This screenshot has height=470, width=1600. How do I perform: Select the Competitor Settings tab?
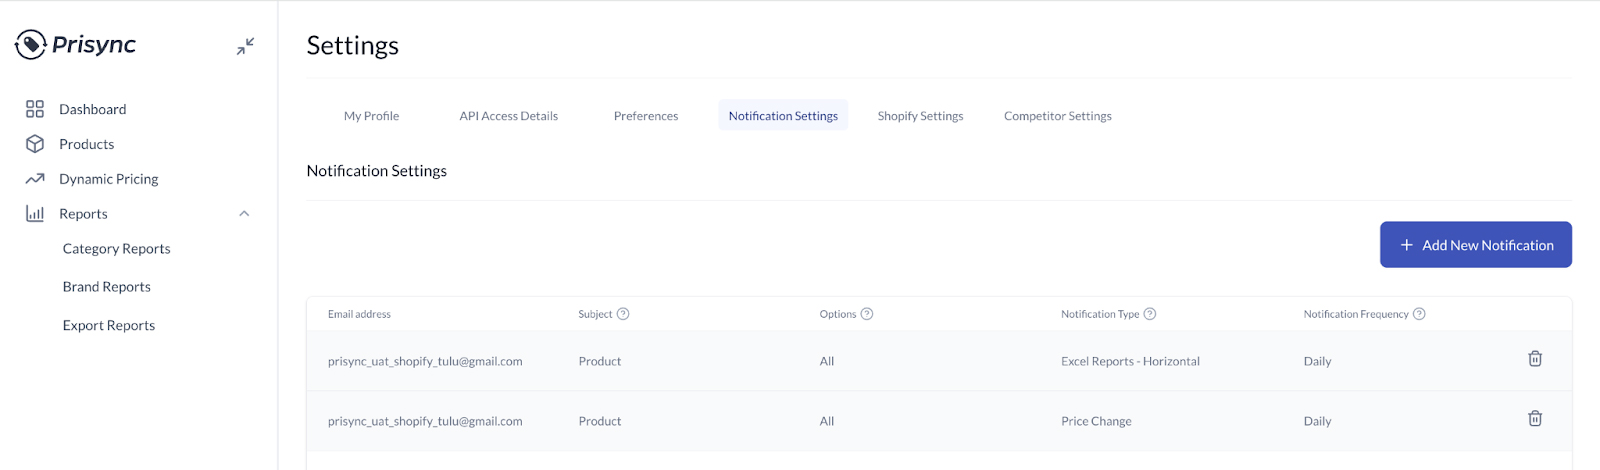(x=1057, y=116)
